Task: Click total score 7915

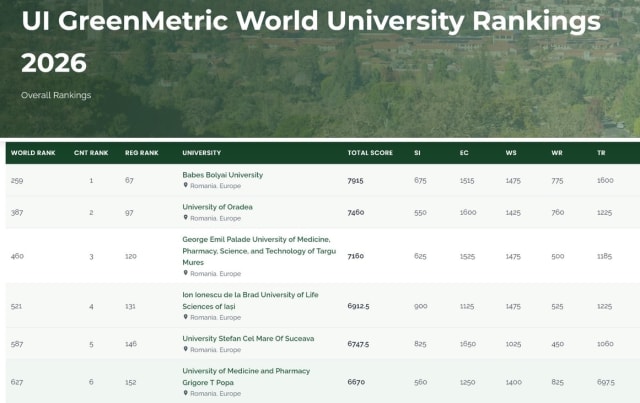Action: point(355,180)
